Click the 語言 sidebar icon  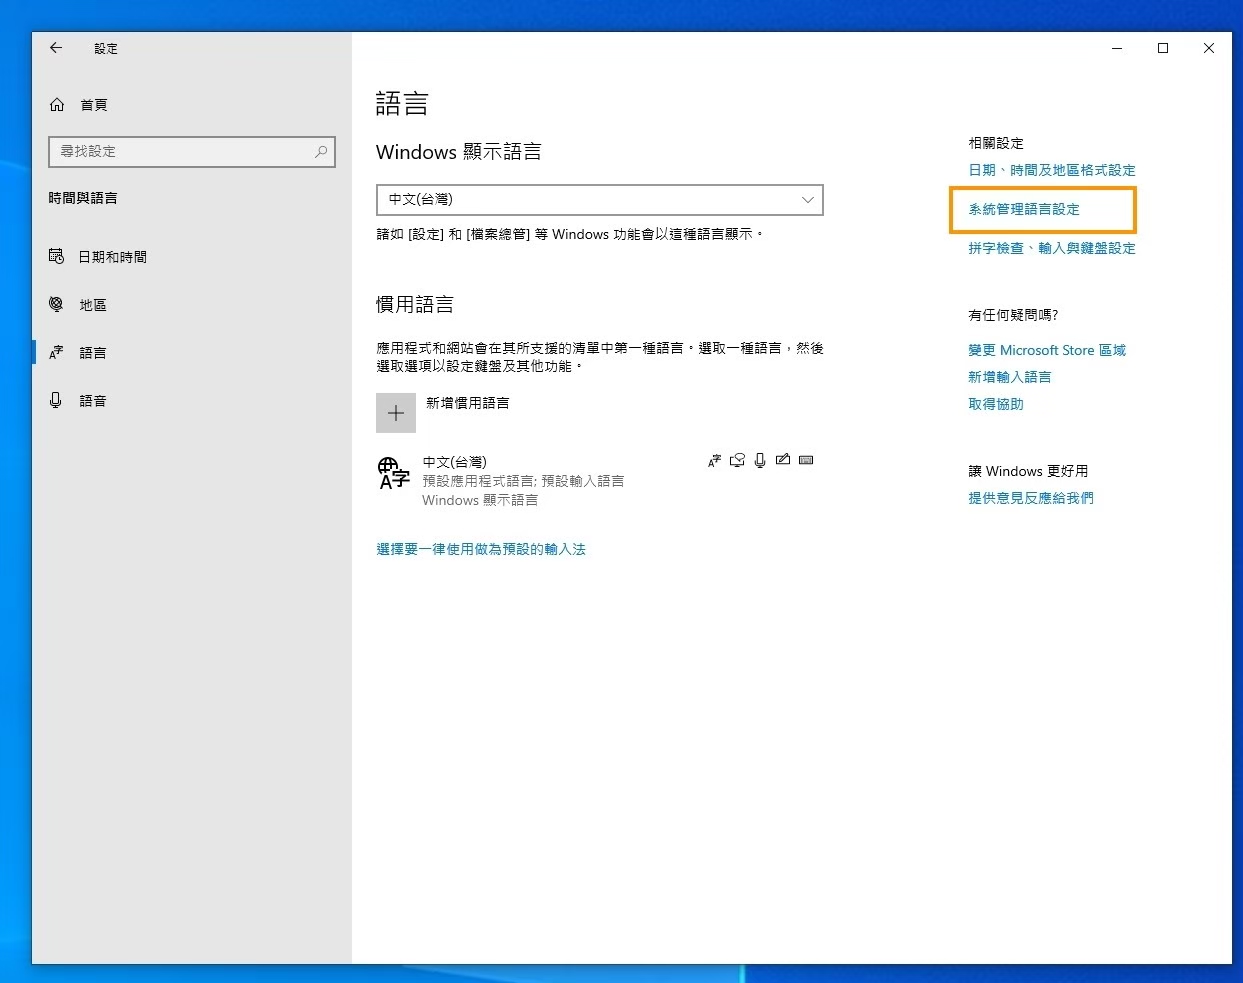(x=57, y=353)
